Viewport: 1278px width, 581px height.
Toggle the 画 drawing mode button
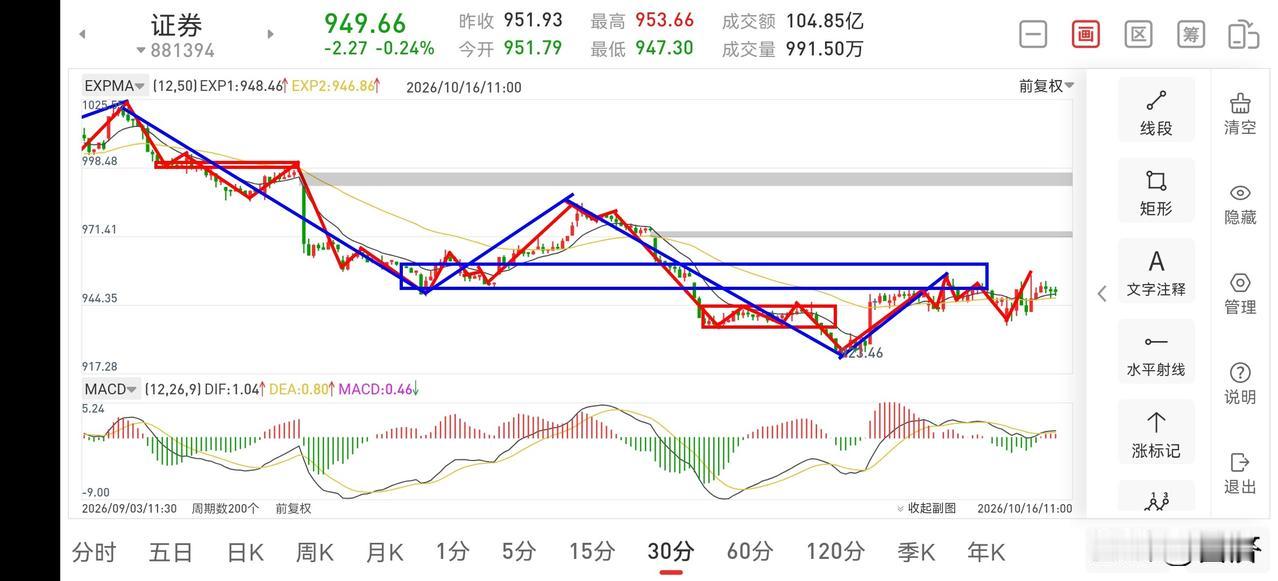click(x=1085, y=34)
